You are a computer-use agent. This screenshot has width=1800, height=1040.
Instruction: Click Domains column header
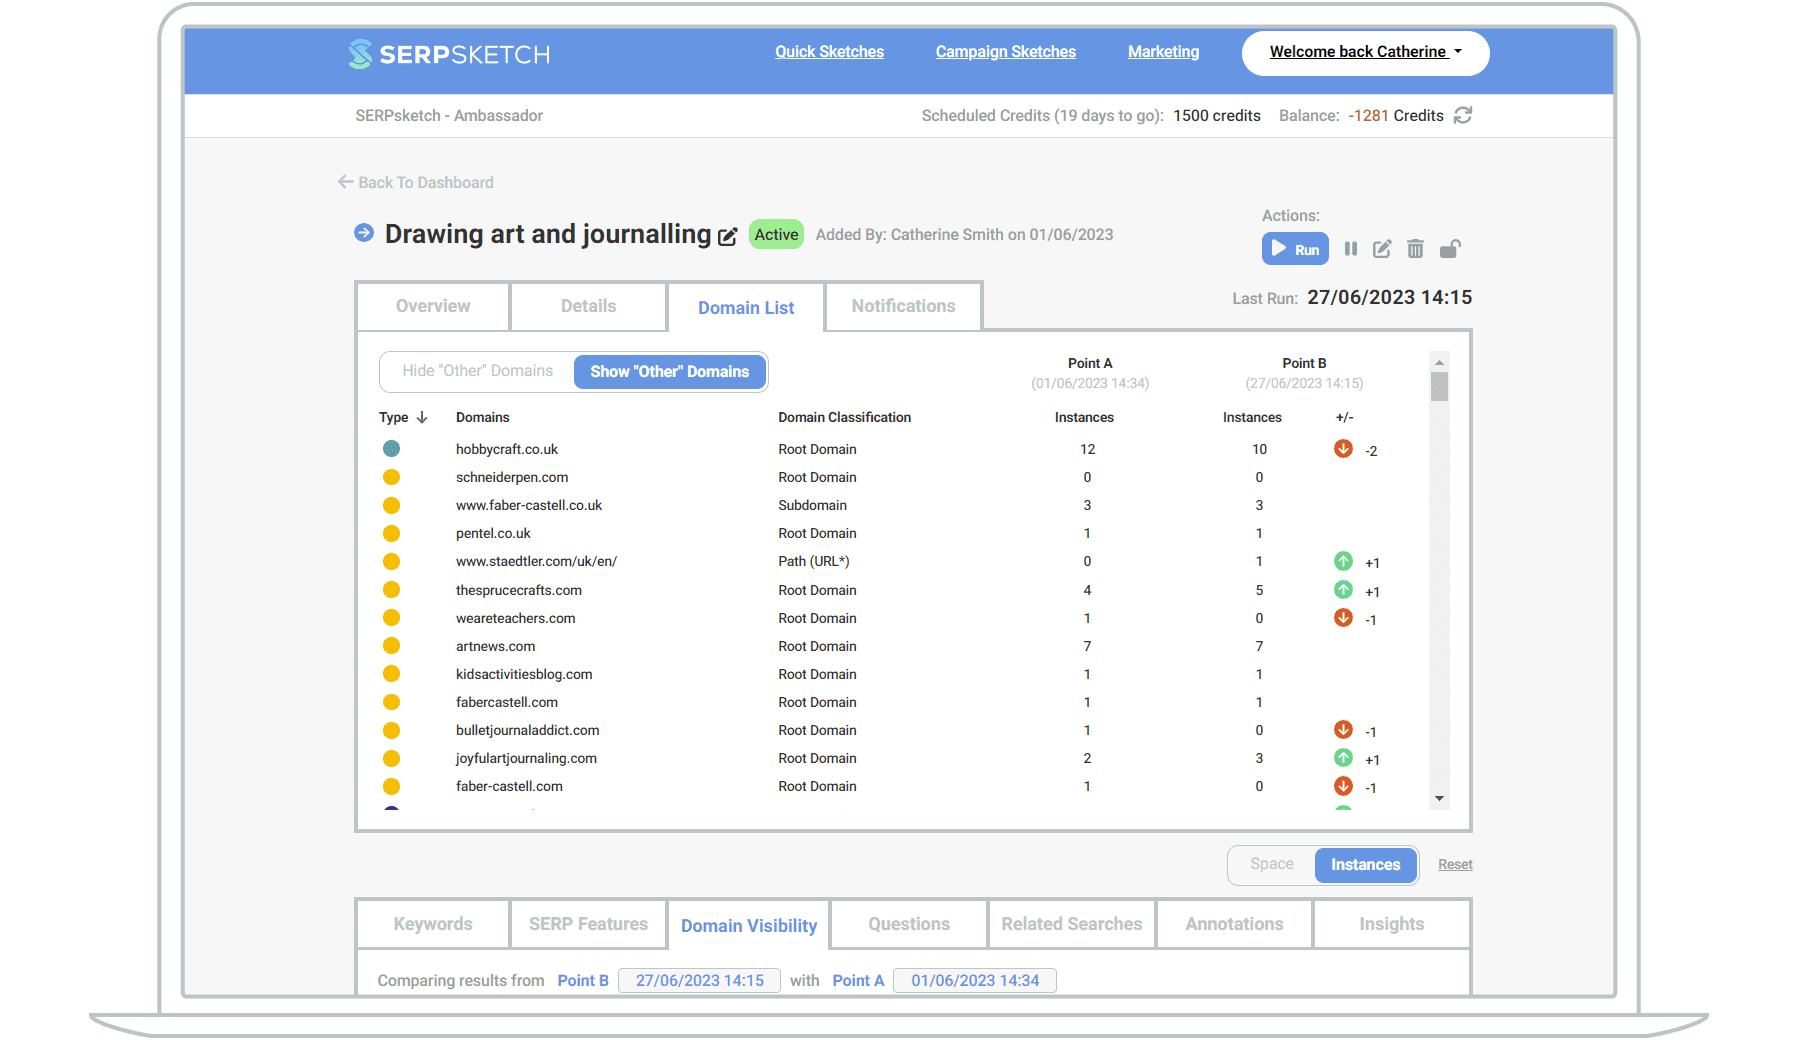pos(483,417)
